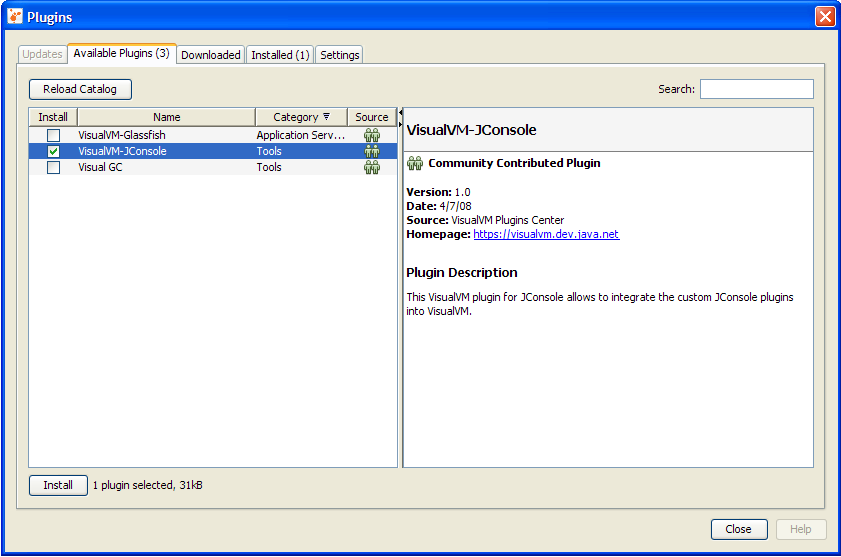Uncheck the VisualVM-JConsole install checkbox
This screenshot has width=841, height=557.
(53, 151)
